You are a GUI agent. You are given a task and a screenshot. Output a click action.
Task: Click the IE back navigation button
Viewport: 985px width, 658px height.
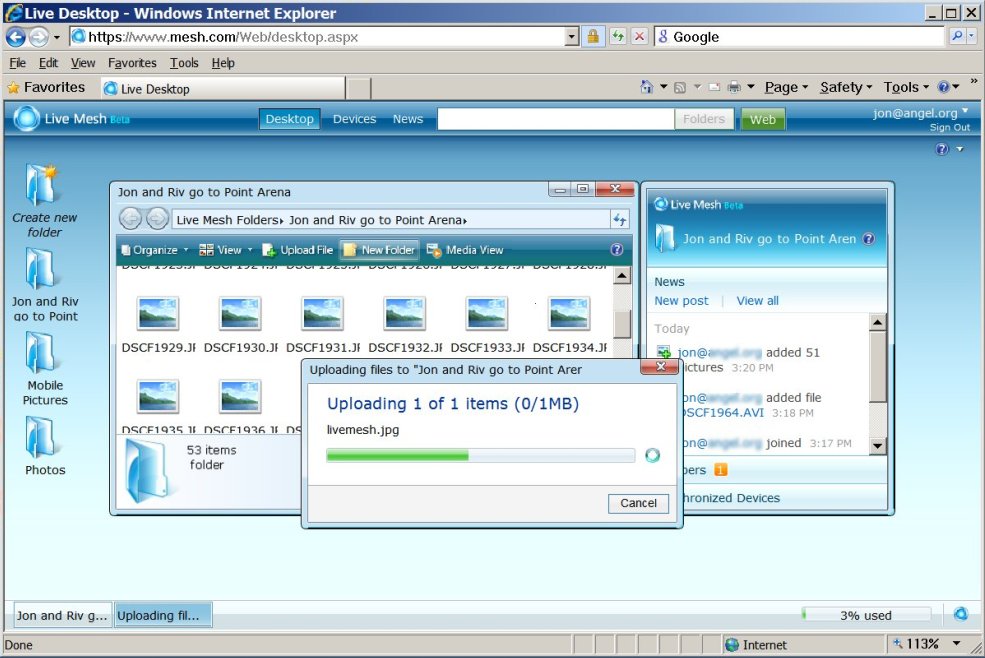16,37
